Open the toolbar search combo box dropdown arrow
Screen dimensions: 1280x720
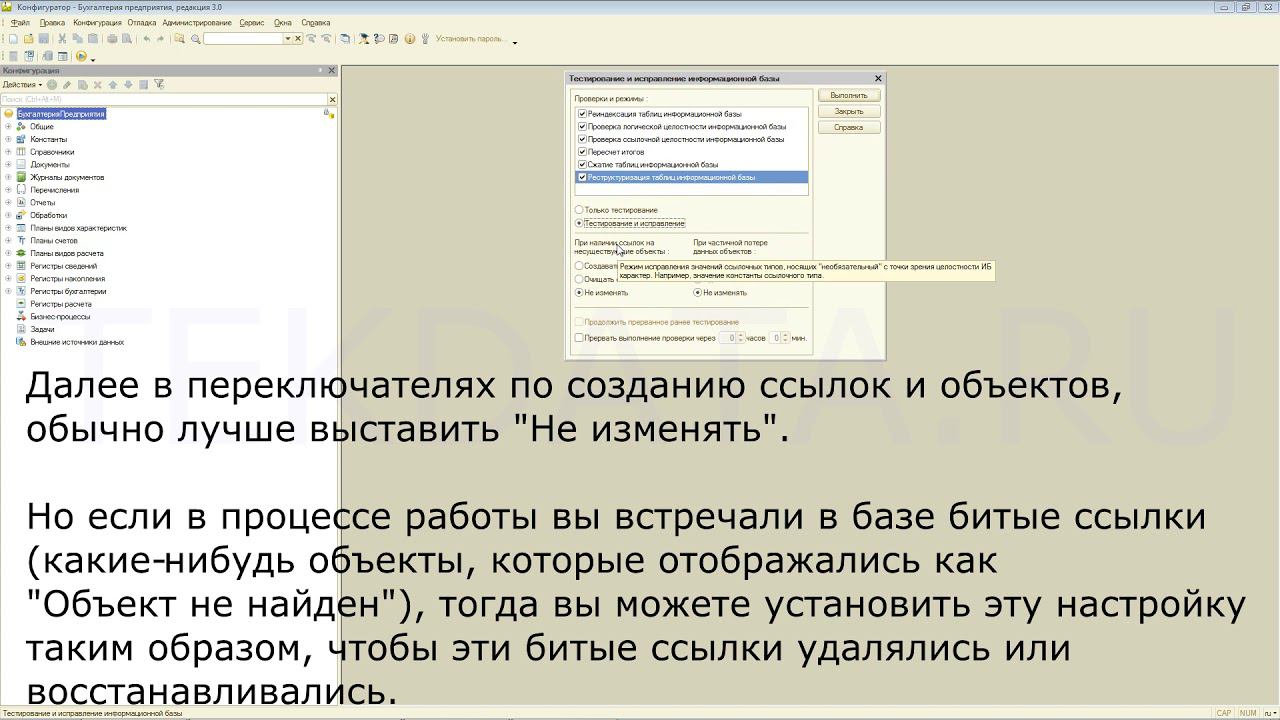(x=288, y=38)
